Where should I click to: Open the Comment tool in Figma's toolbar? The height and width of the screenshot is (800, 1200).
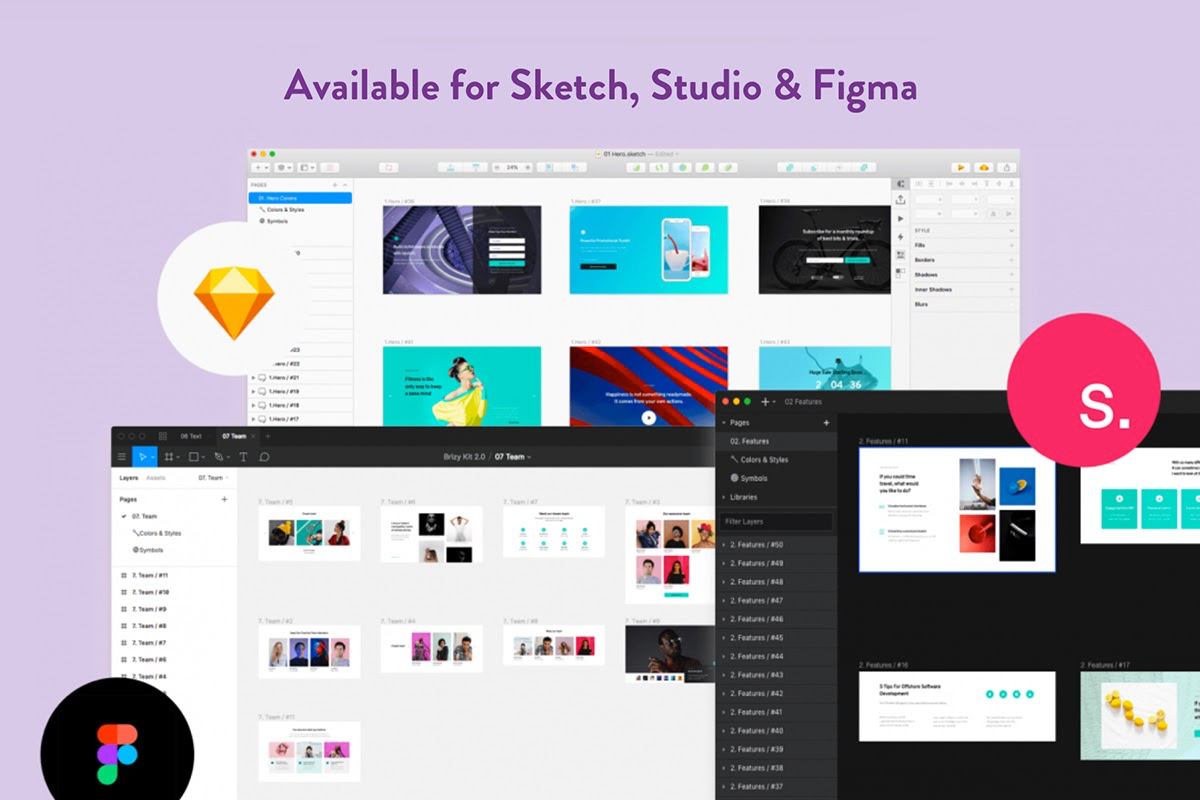click(263, 457)
